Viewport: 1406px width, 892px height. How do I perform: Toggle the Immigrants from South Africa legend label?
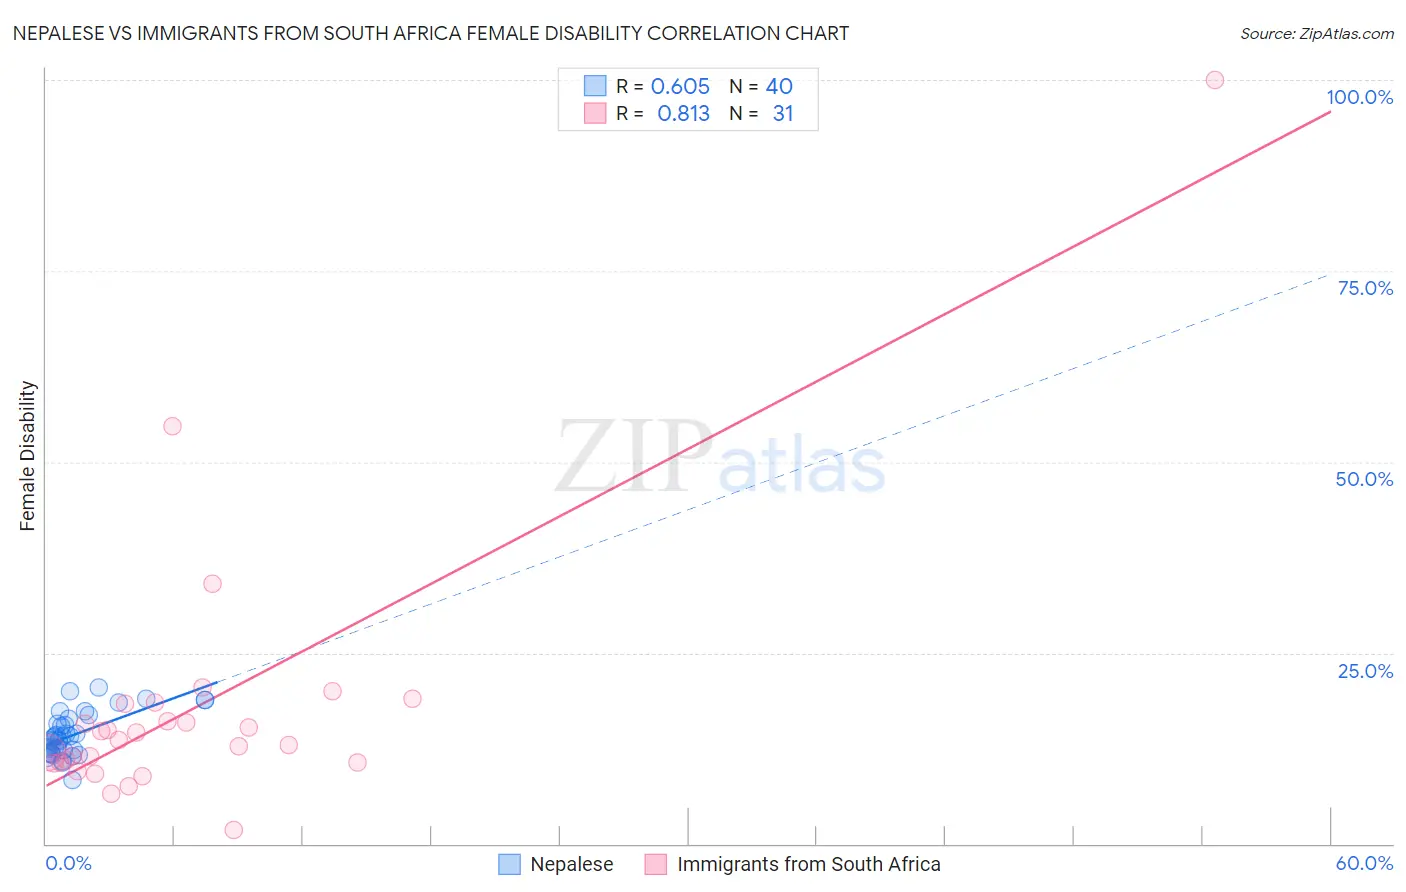[x=808, y=864]
